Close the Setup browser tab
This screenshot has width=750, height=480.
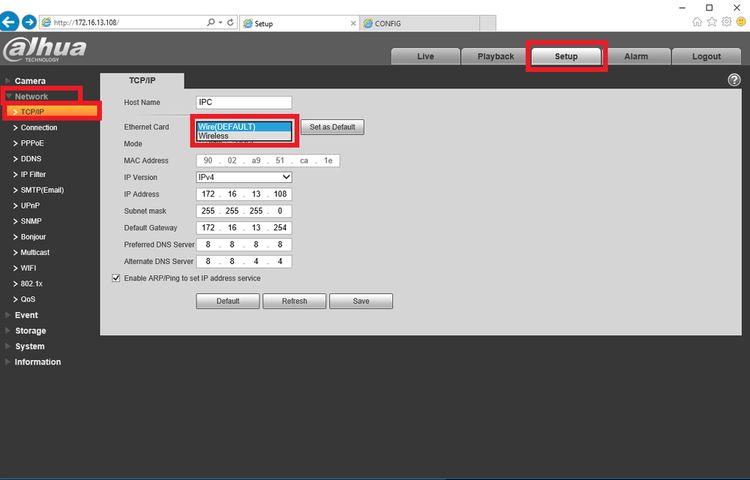(353, 23)
